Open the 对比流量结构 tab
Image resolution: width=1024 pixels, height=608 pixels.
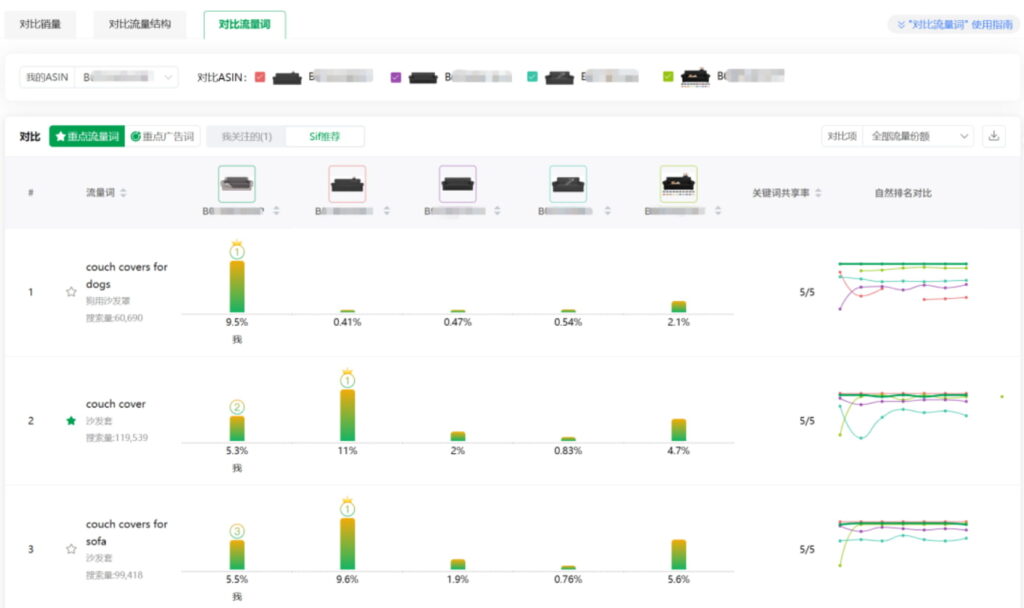[x=139, y=25]
